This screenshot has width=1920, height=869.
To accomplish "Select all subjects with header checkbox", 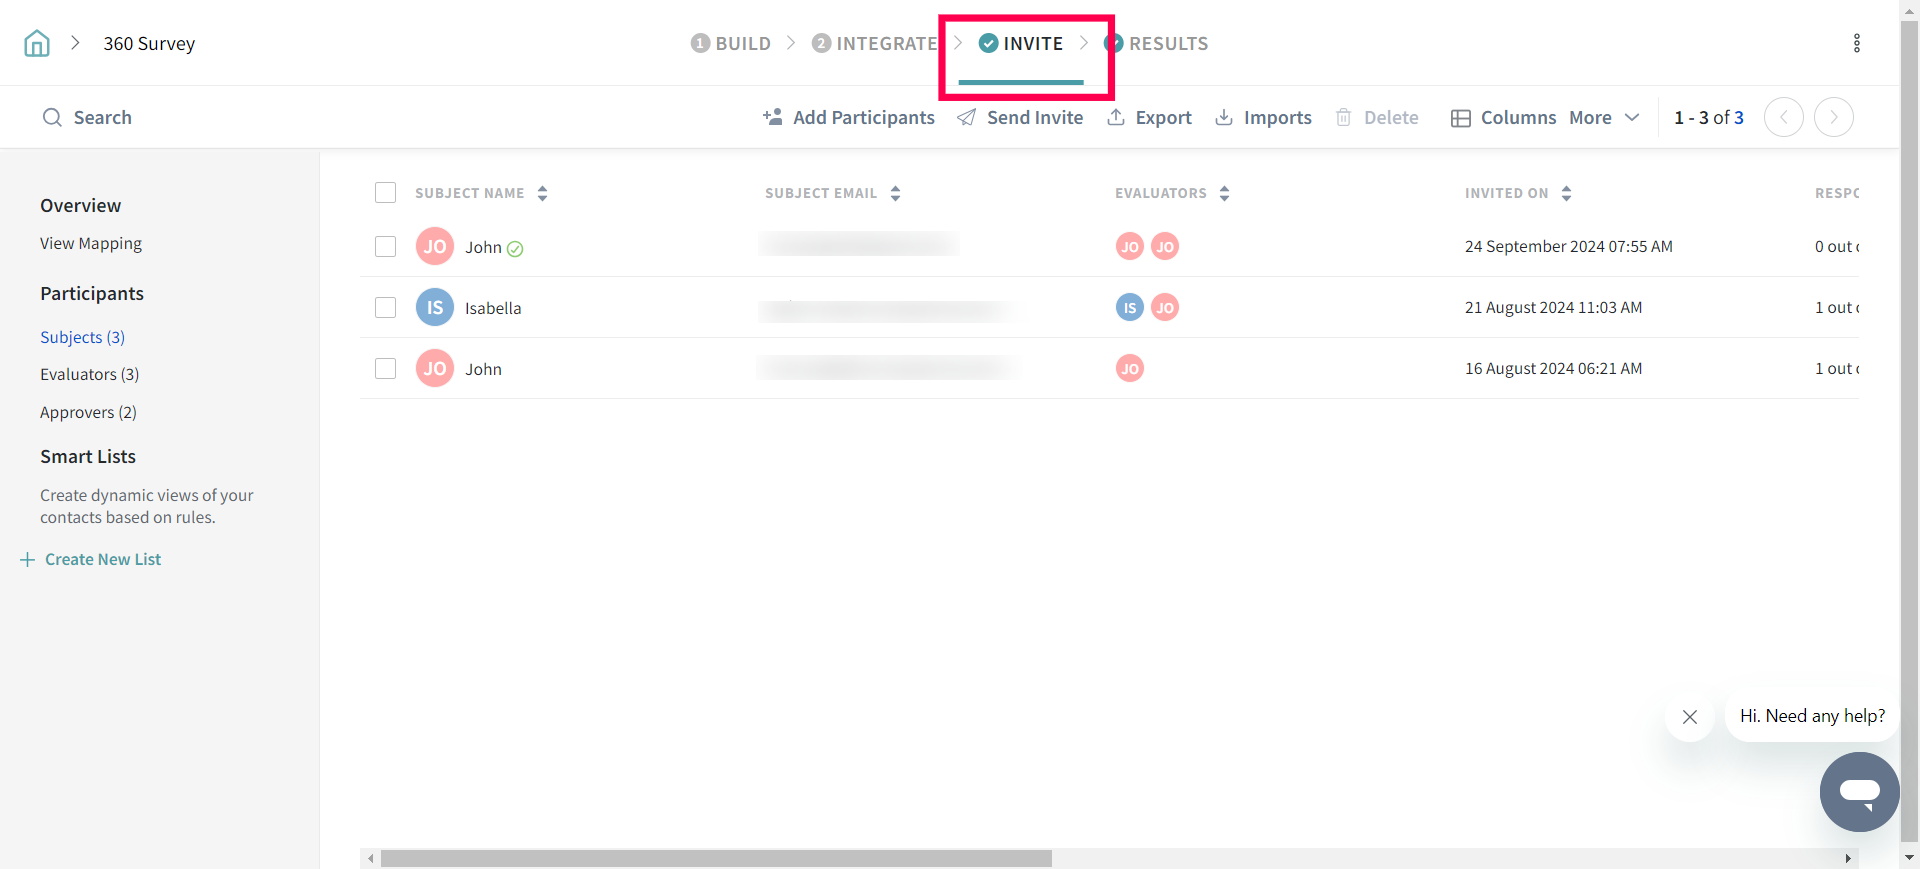I will [385, 193].
